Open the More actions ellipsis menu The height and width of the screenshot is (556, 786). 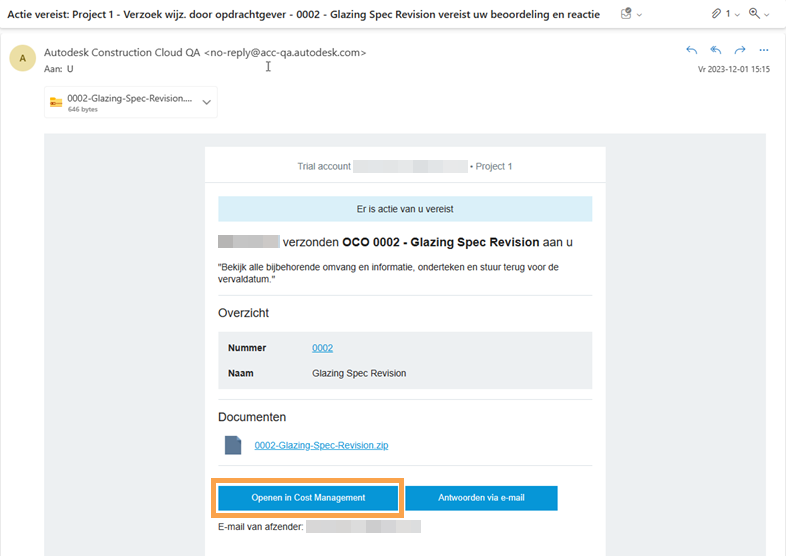764,50
